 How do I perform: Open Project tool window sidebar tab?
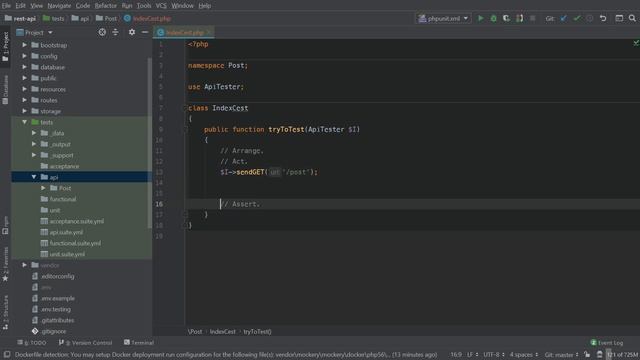point(5,46)
